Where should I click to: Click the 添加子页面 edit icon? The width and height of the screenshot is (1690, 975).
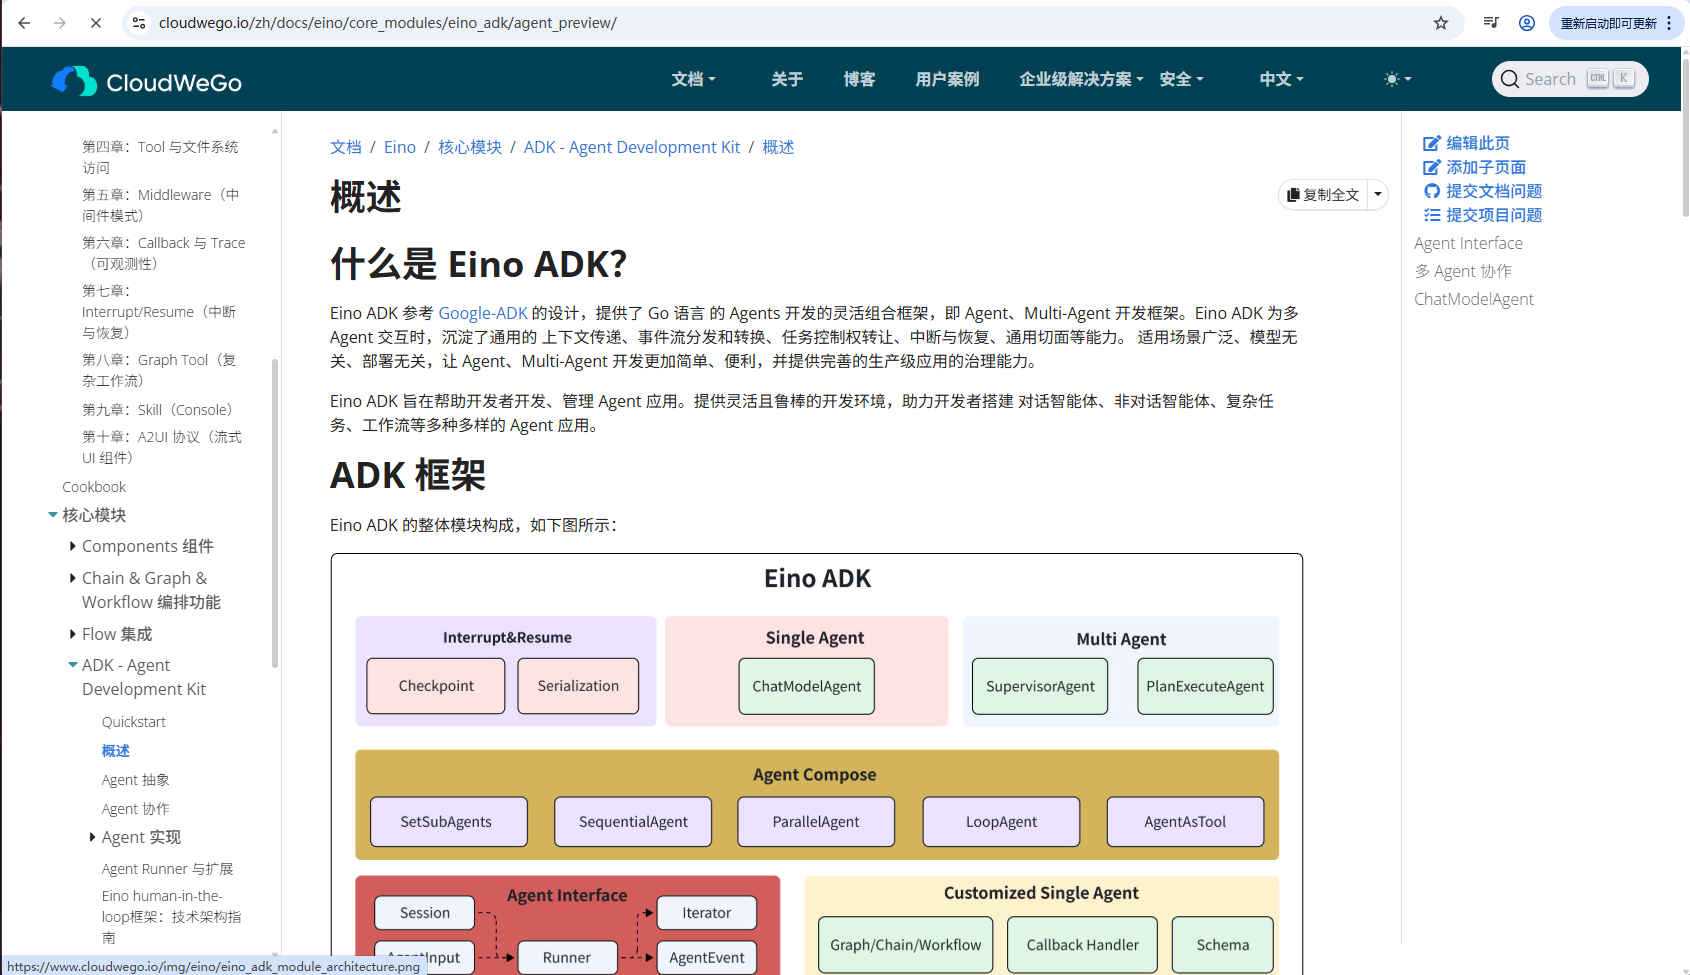tap(1432, 167)
